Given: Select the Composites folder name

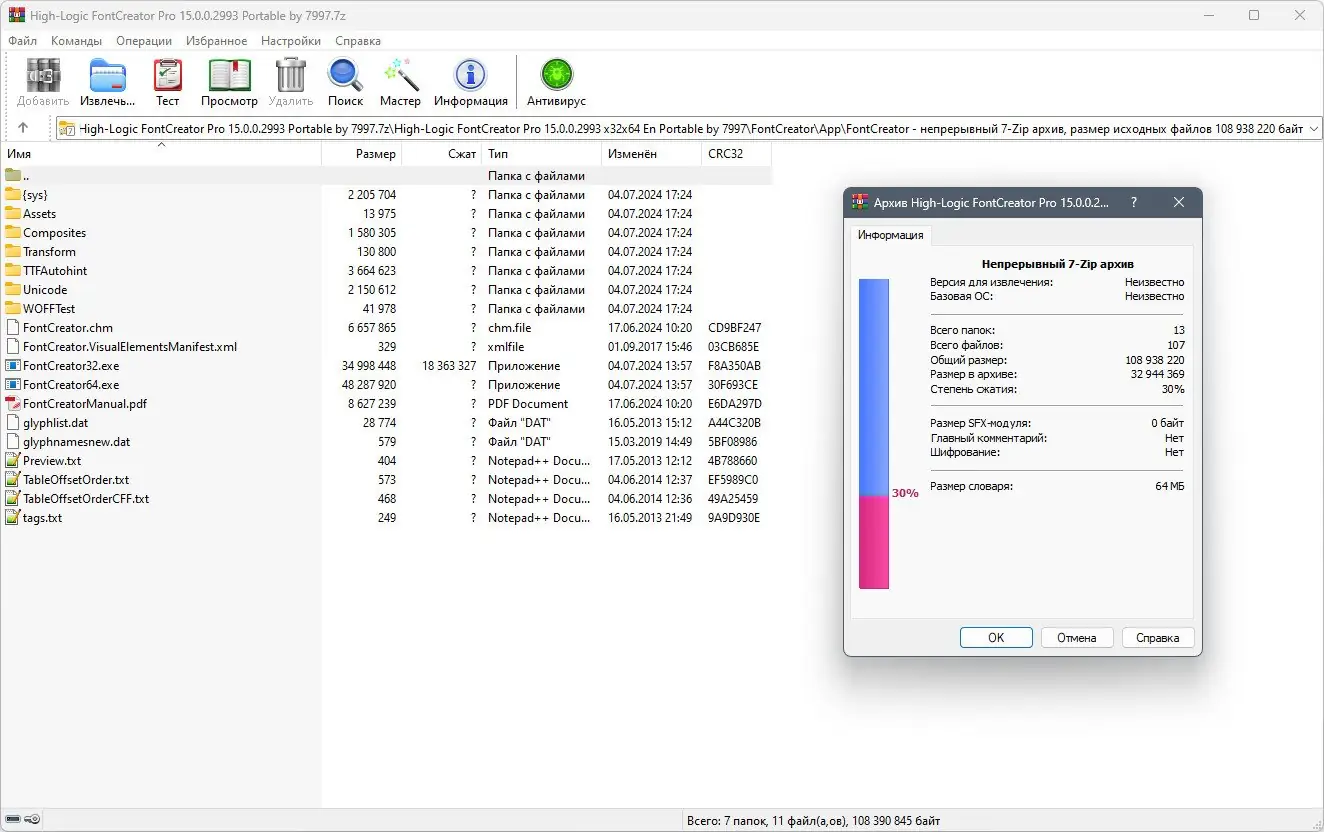Looking at the screenshot, I should pos(55,233).
